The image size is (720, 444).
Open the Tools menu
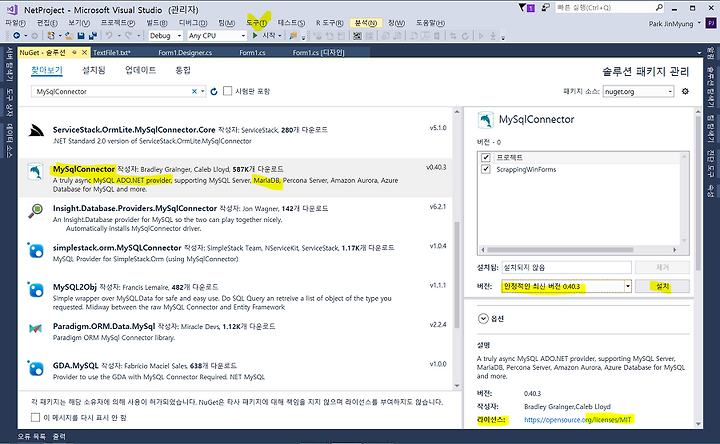pos(256,23)
